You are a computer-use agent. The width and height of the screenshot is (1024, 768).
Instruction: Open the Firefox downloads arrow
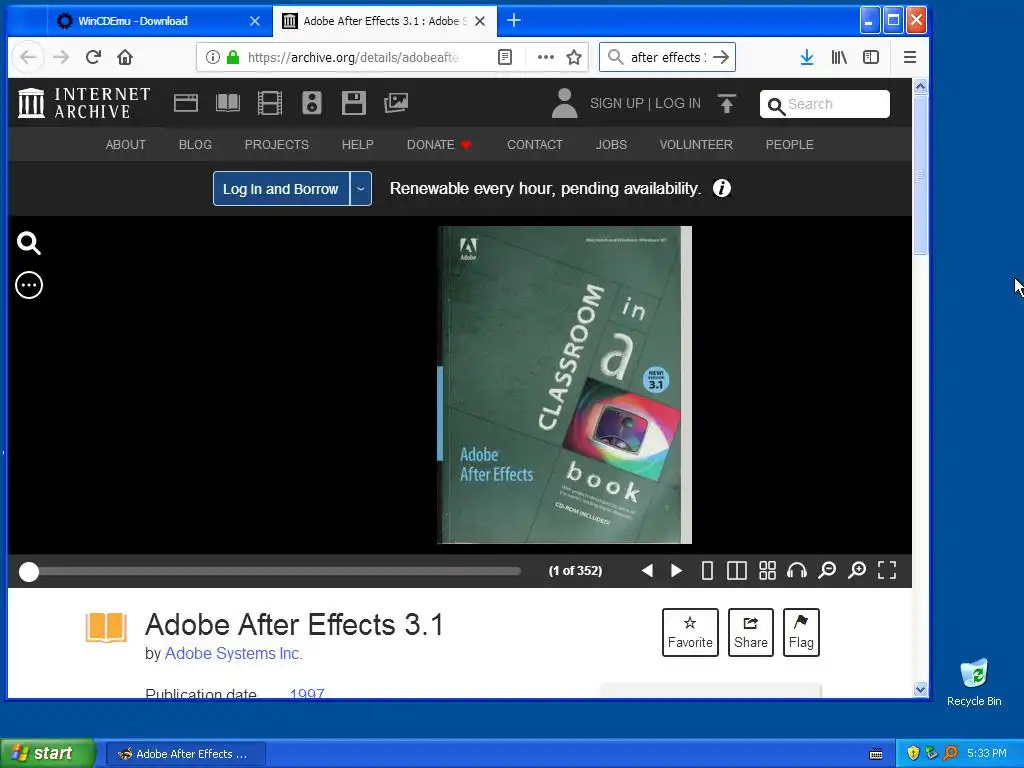click(807, 57)
